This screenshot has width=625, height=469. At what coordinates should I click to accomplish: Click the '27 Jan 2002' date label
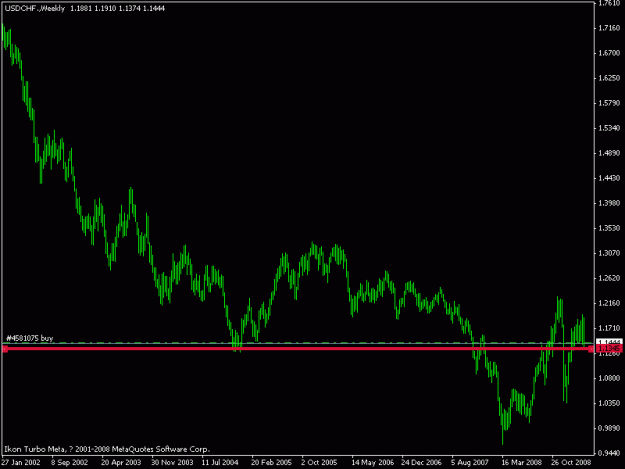[x=21, y=463]
